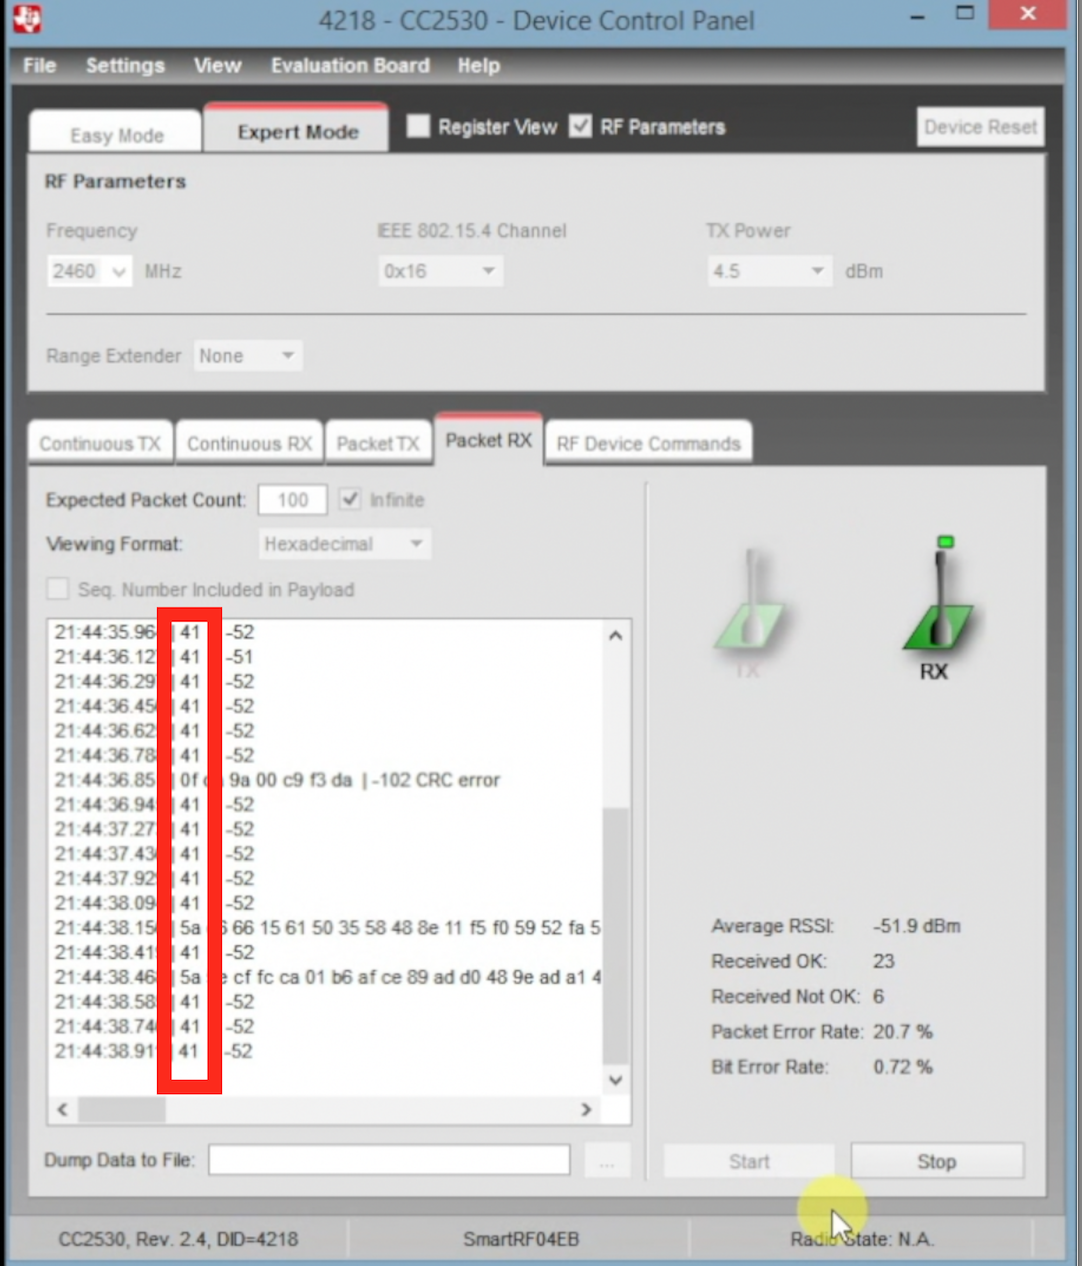Open the Settings menu
This screenshot has width=1082, height=1266.
(125, 65)
